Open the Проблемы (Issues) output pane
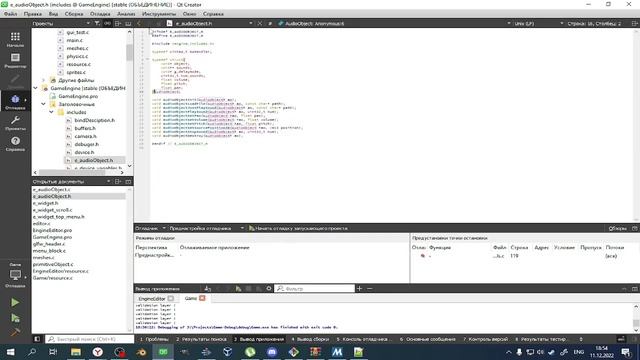Screen dimensions: 640x360 (x=154, y=339)
